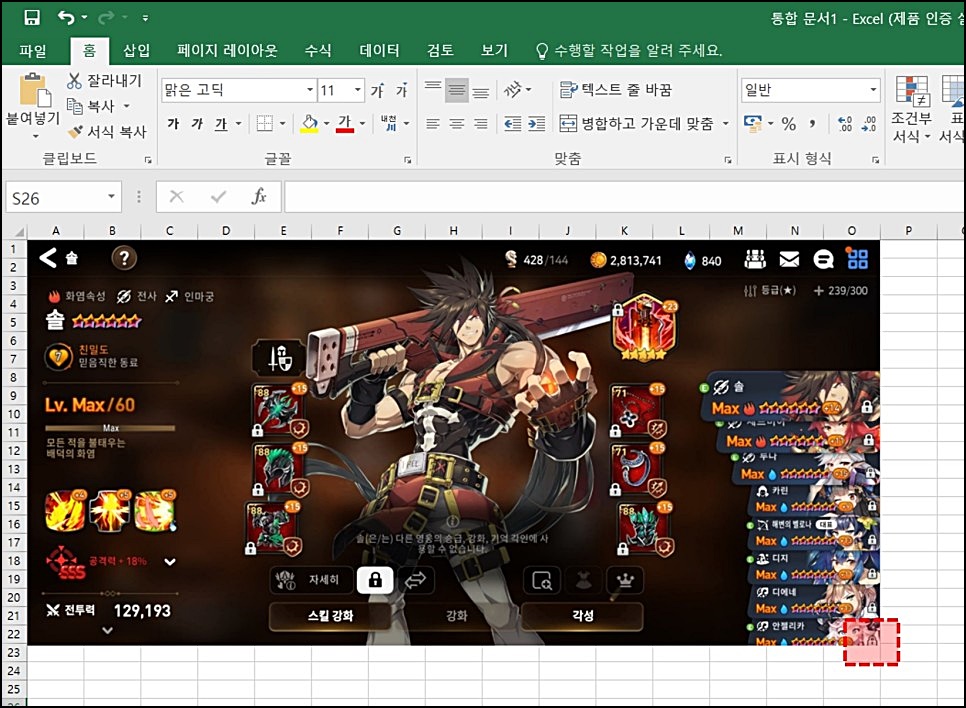Click the fx insert function icon
The image size is (966, 708).
(x=259, y=197)
